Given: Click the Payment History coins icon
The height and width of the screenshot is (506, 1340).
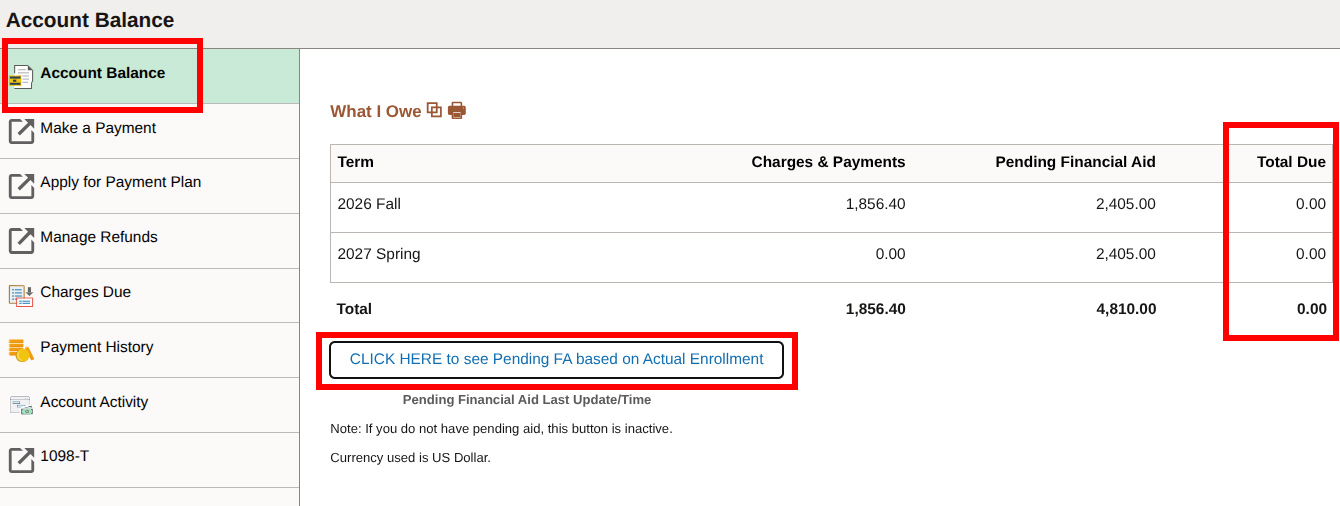Looking at the screenshot, I should (x=21, y=350).
